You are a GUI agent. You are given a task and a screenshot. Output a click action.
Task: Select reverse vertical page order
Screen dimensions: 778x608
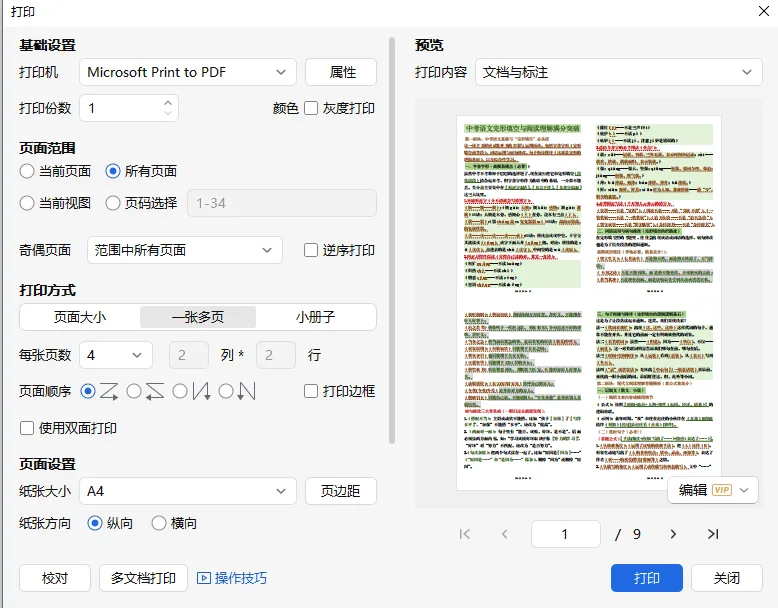226,392
